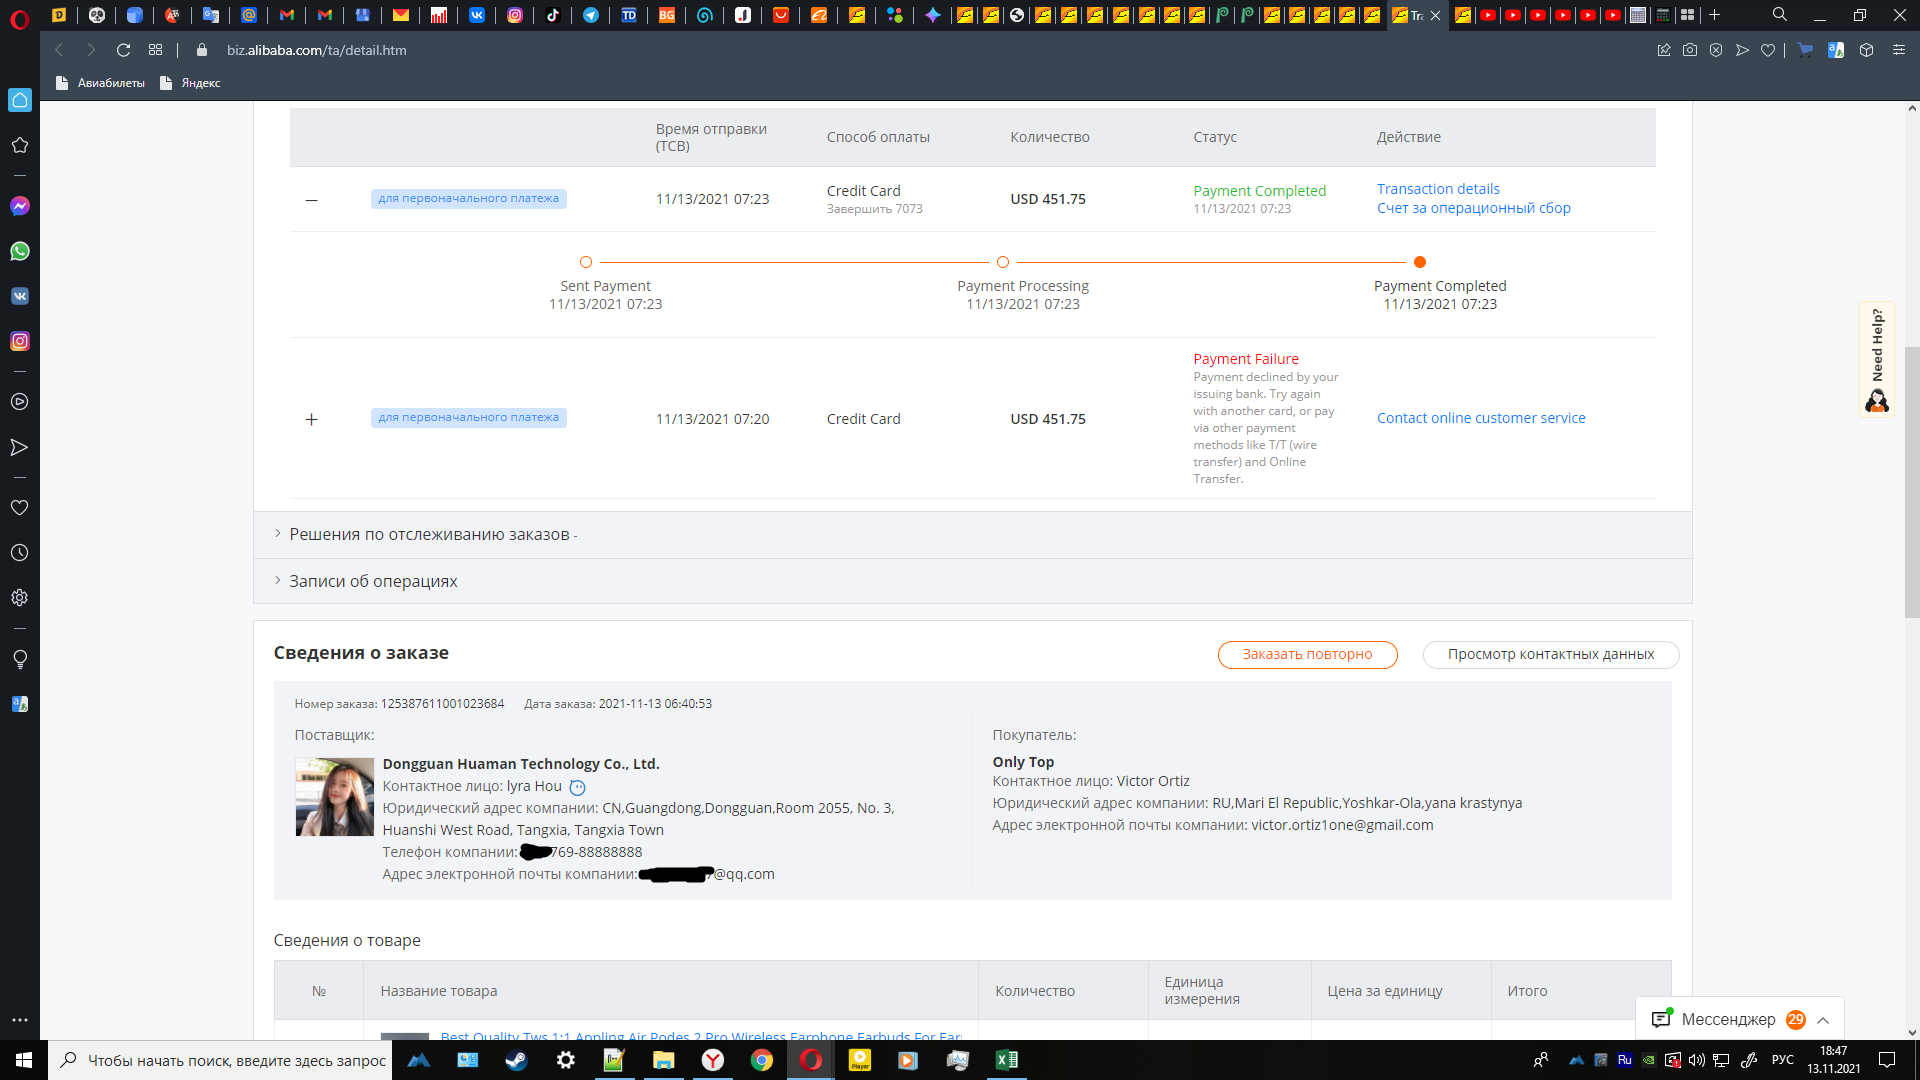The height and width of the screenshot is (1080, 1920).
Task: Click the chat icon next to Iyra Hou
Action: 577,787
